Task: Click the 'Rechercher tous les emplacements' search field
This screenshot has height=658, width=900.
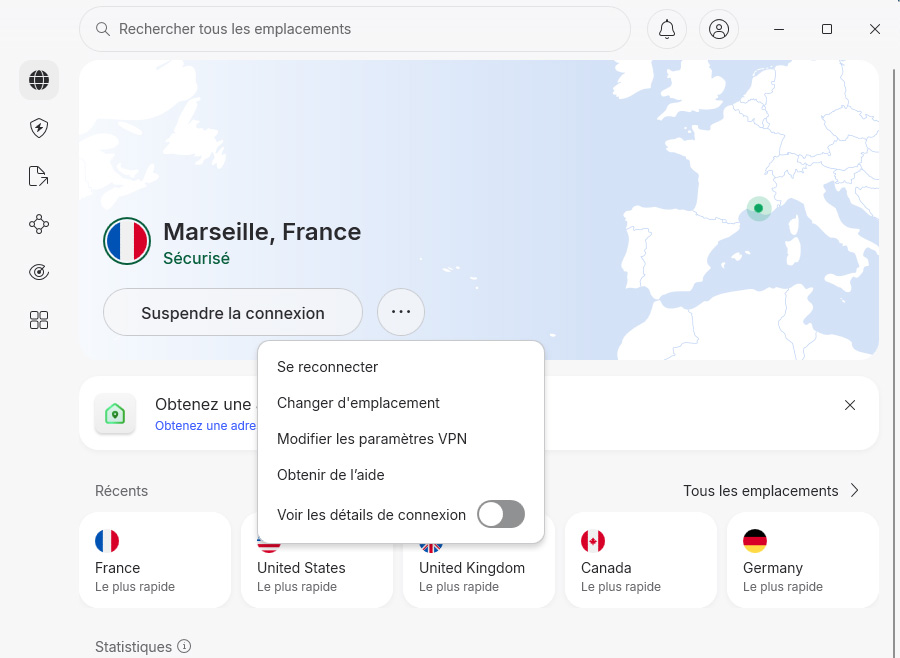Action: [x=300, y=29]
